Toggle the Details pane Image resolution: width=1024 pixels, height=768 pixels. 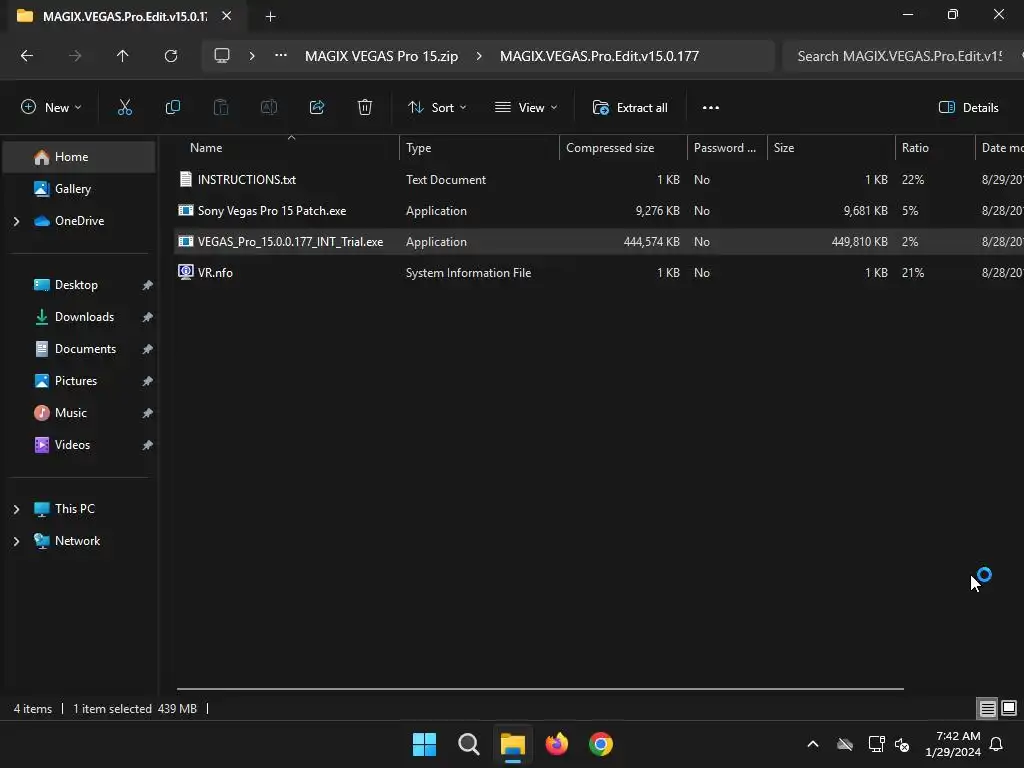[x=968, y=108]
